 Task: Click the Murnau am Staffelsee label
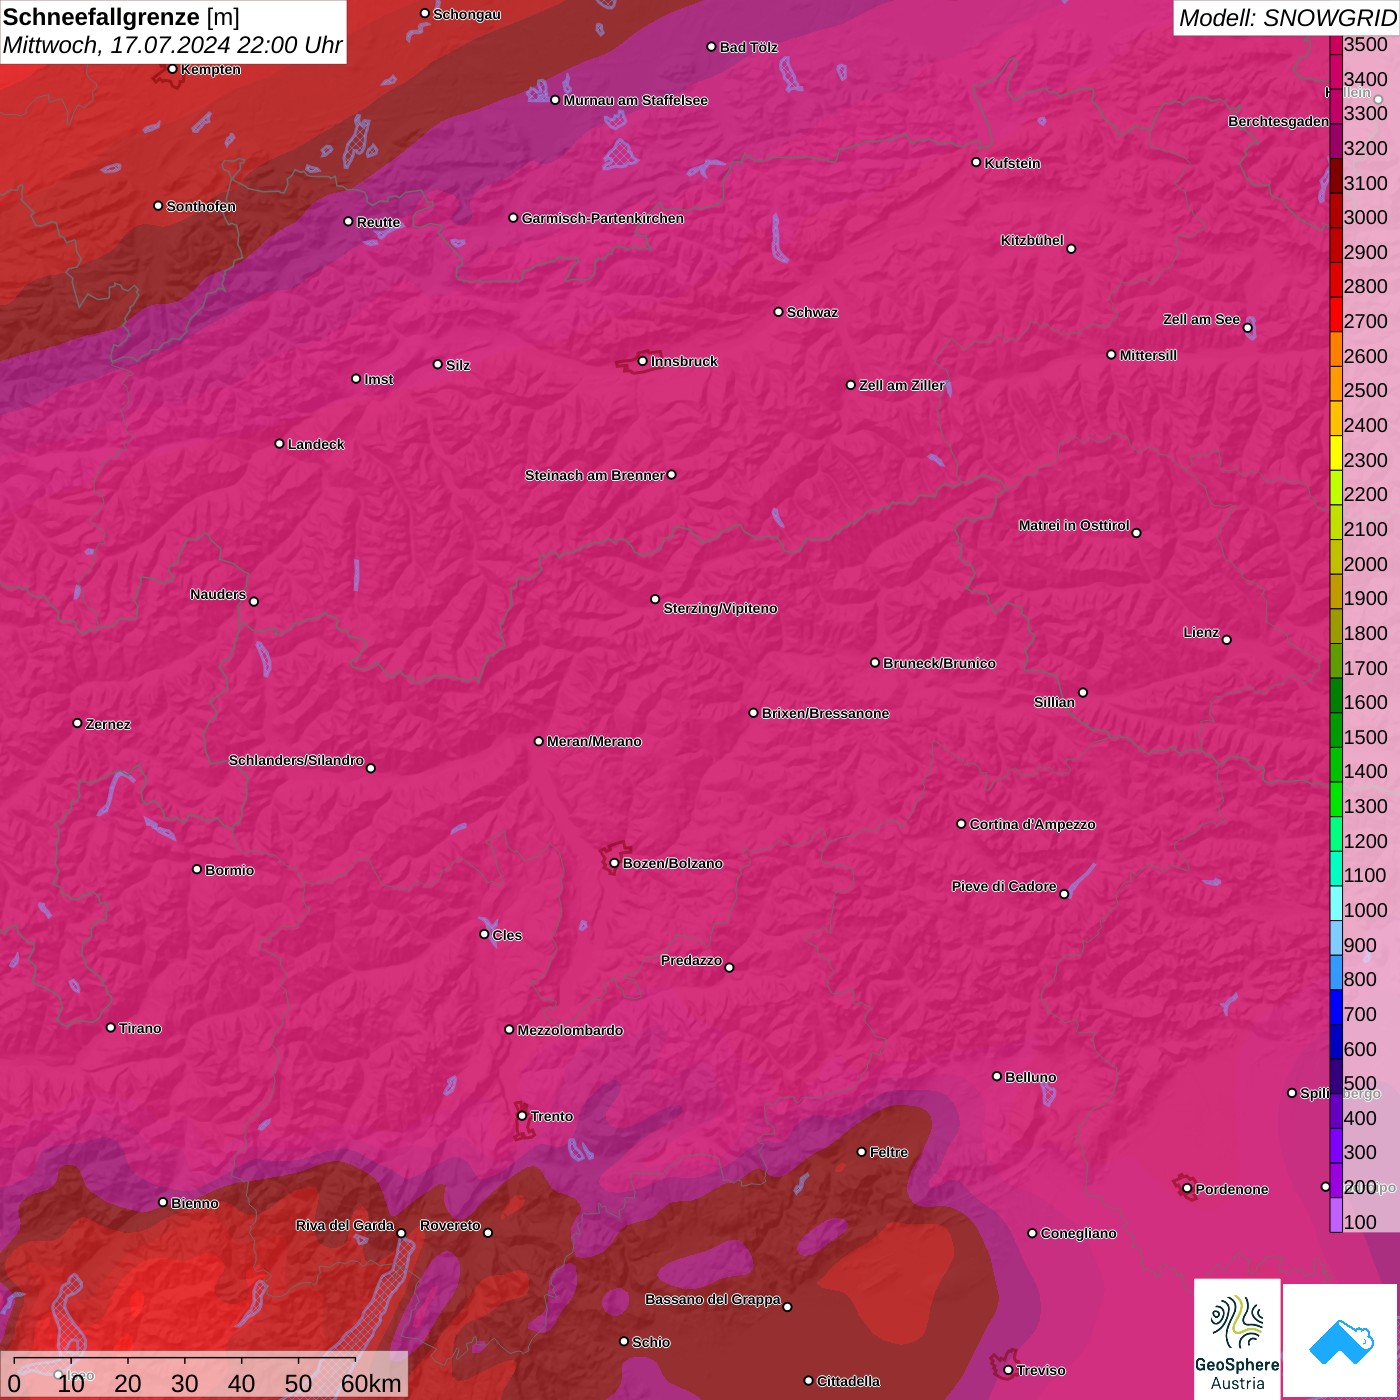pos(635,100)
